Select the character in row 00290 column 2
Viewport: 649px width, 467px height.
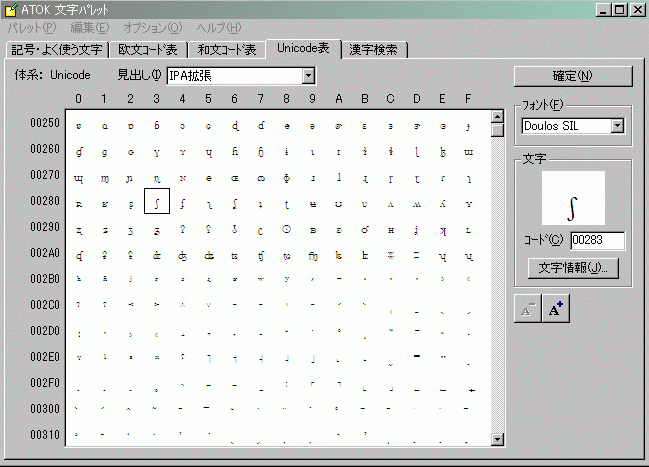131,230
